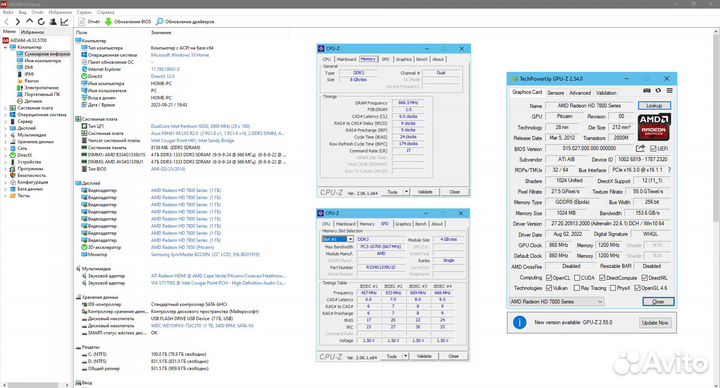The height and width of the screenshot is (388, 720).
Task: Select IPMI item in AIDA64 tree
Action: [x=25, y=74]
